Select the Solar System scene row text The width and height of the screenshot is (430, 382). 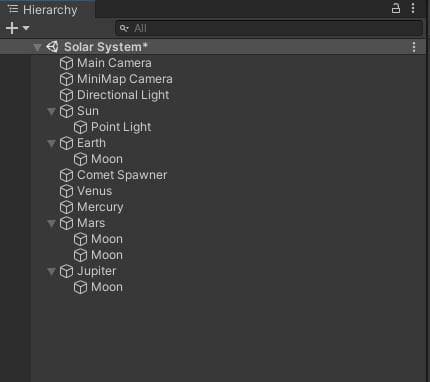106,47
